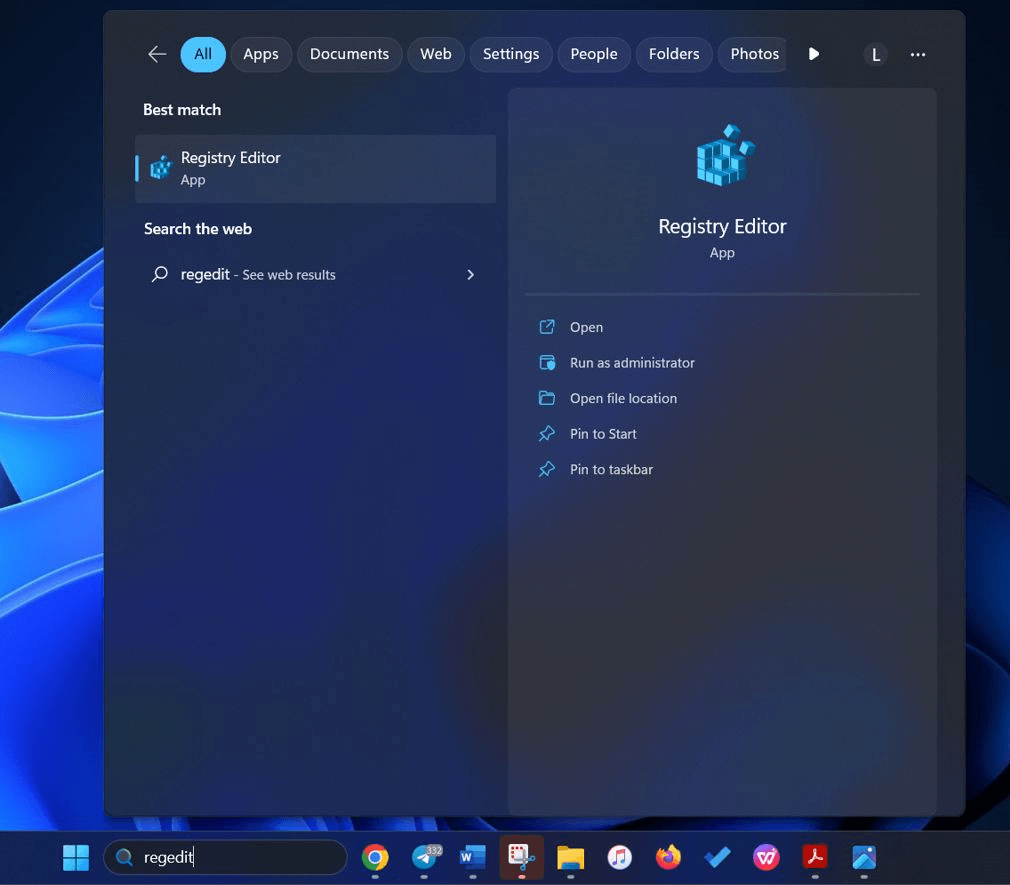Filter results by Settings

tap(511, 54)
